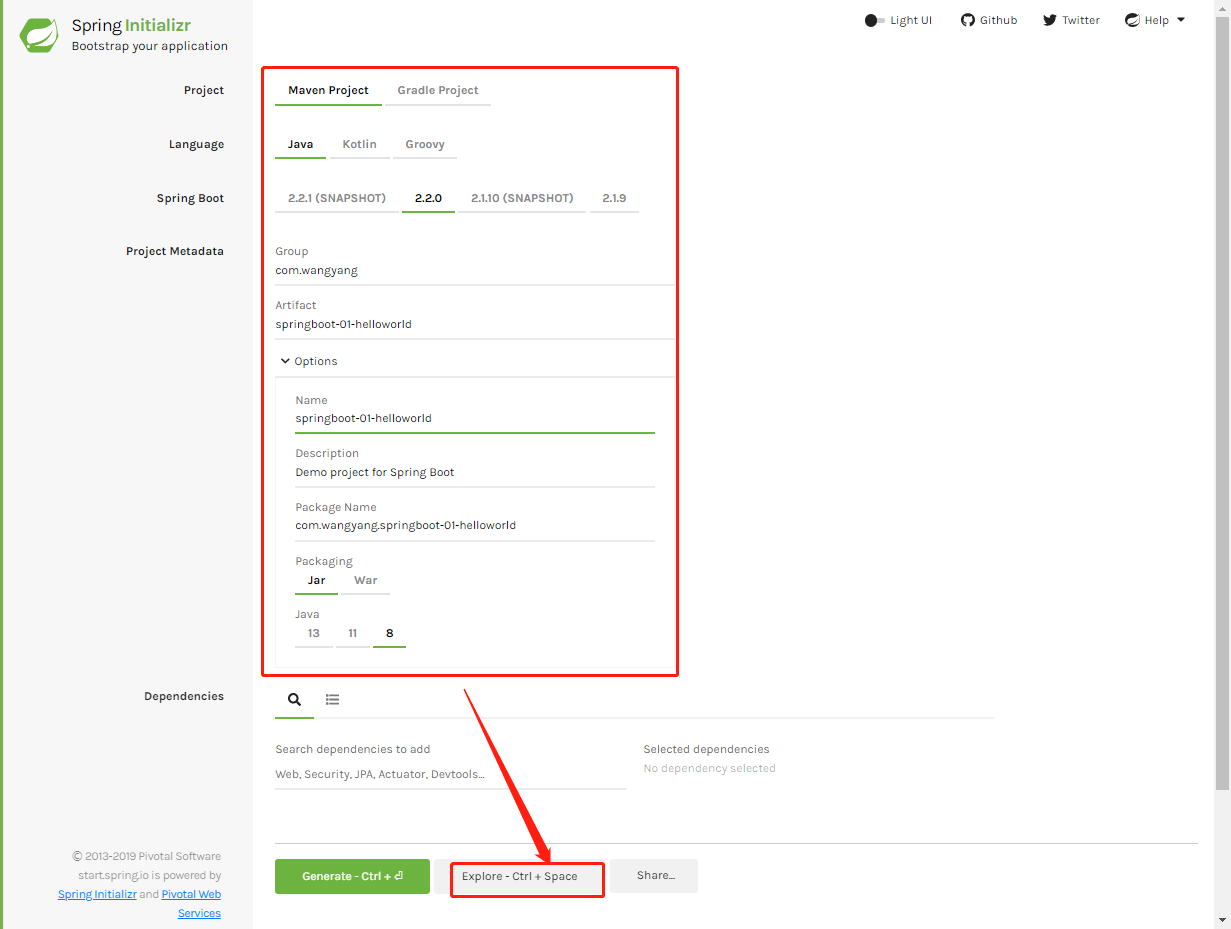Edit the Group field com.wangyang
Image resolution: width=1231 pixels, height=929 pixels.
(475, 271)
